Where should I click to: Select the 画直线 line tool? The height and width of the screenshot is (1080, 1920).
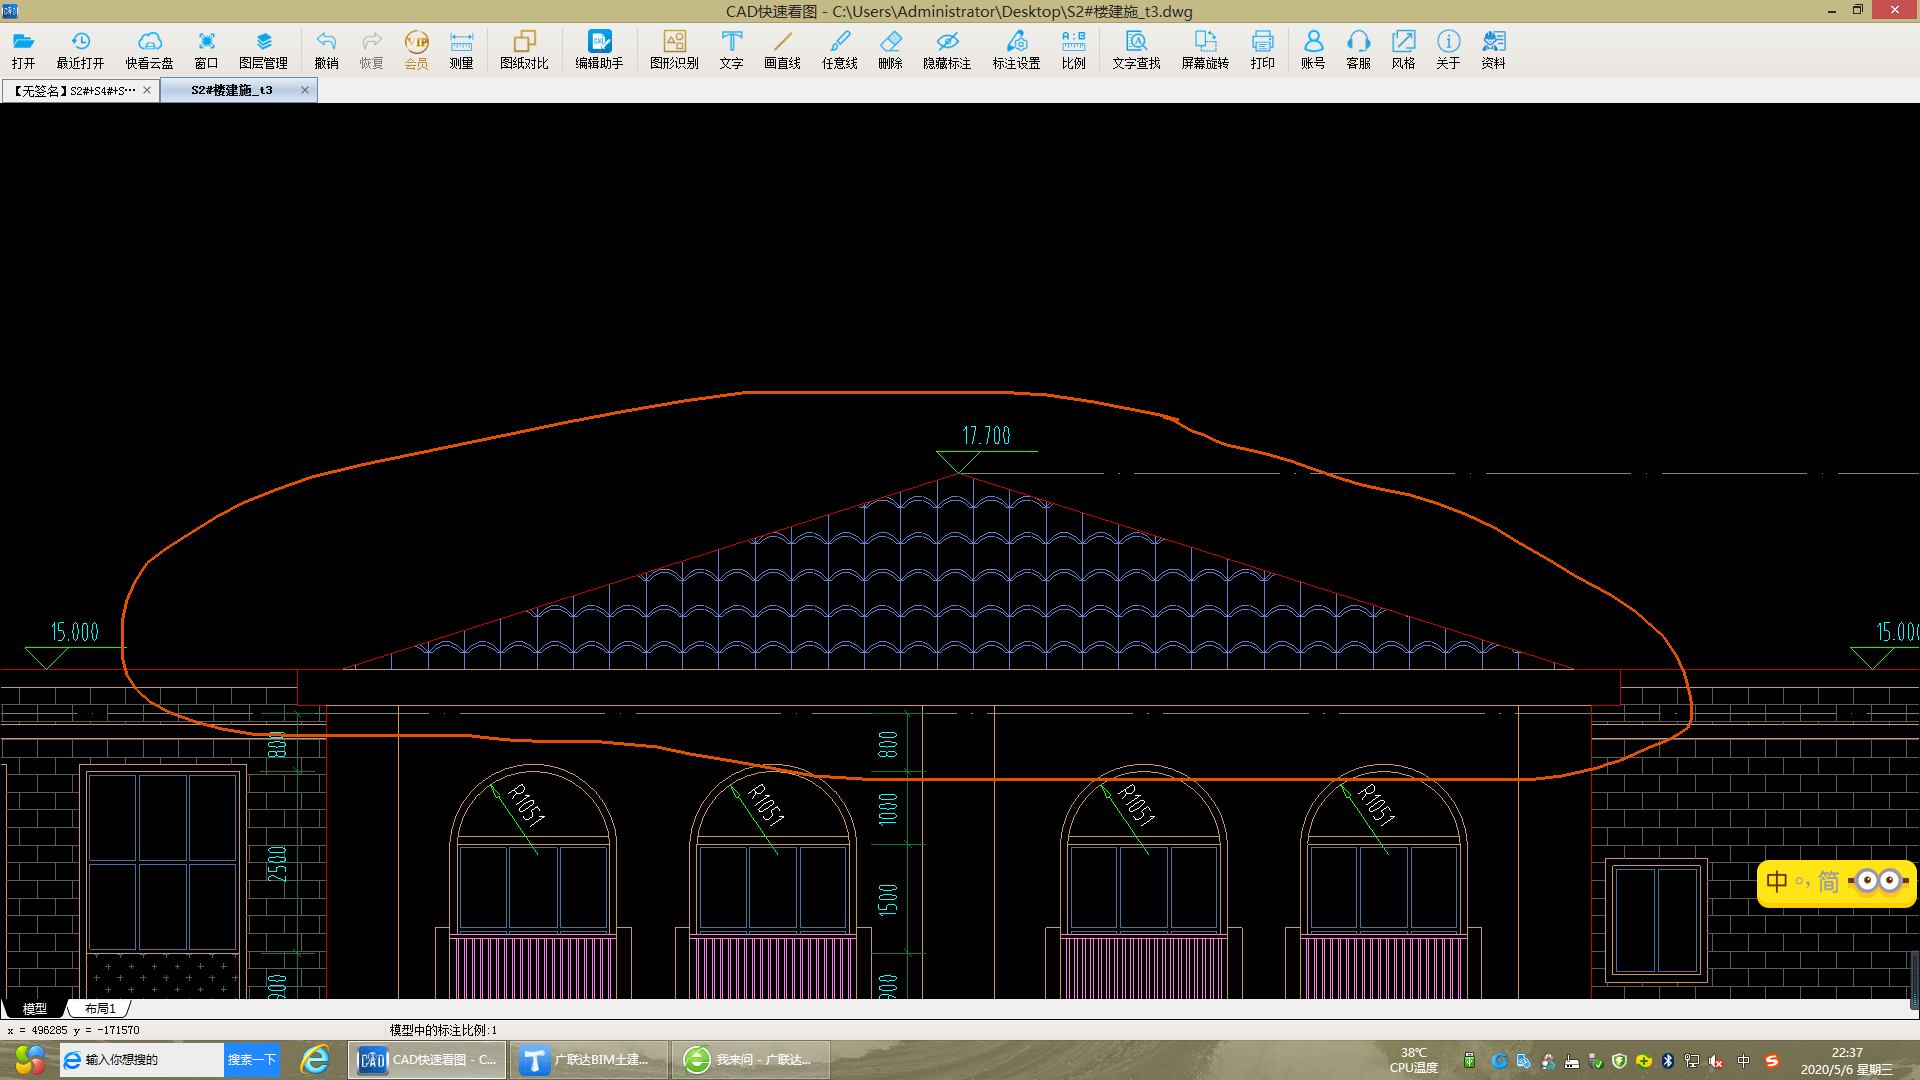point(782,50)
